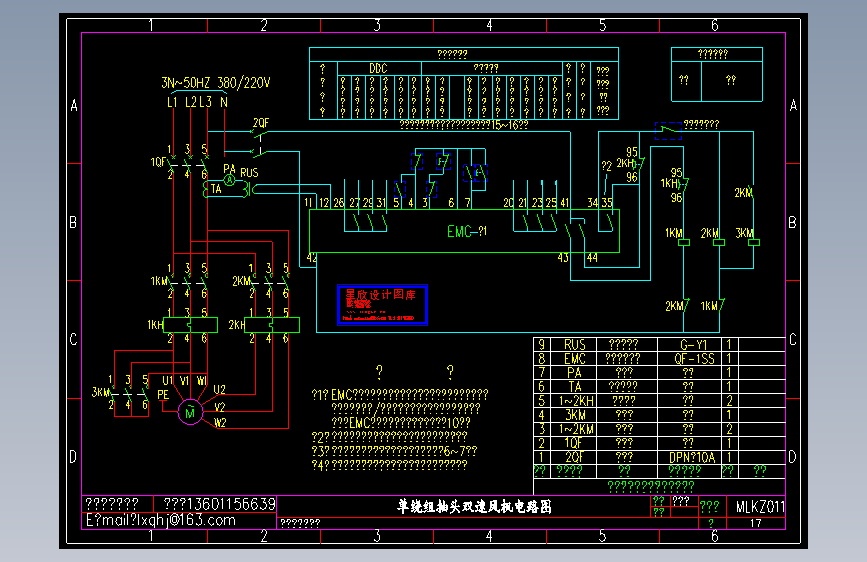Click the "L3" phase label
The height and width of the screenshot is (562, 867).
(205, 102)
